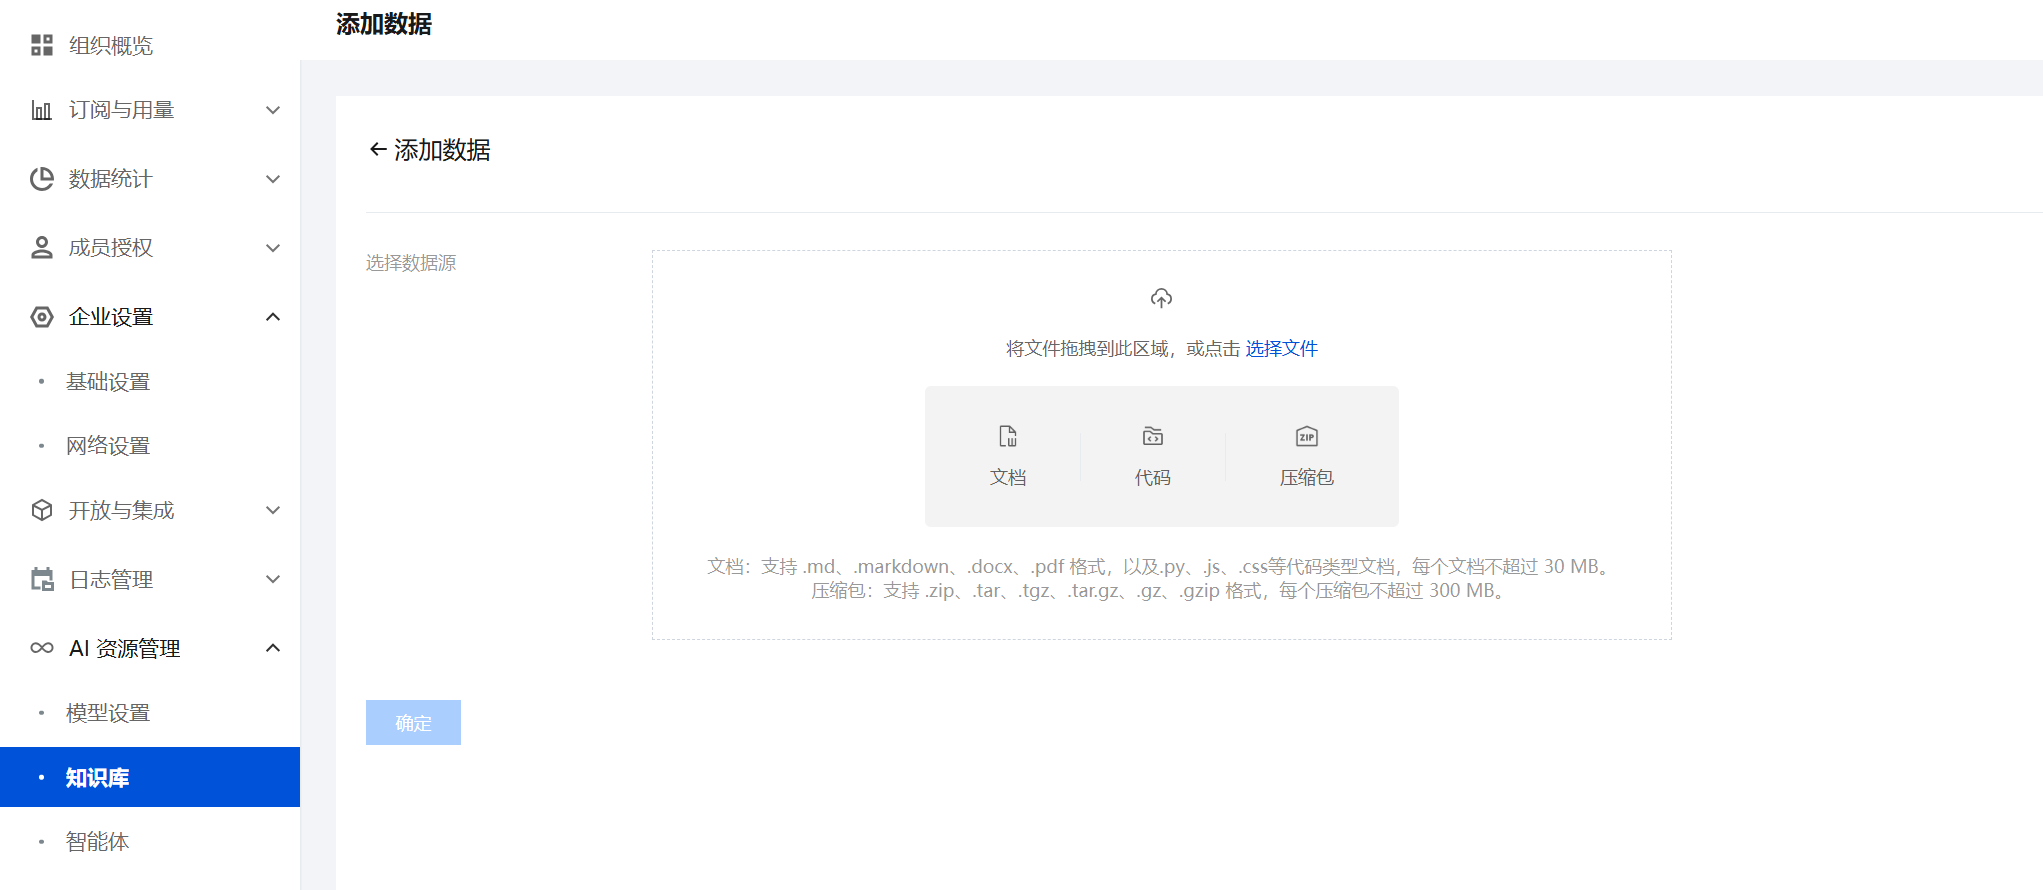
Task: Click the 选择数据源 field label
Action: point(411,263)
